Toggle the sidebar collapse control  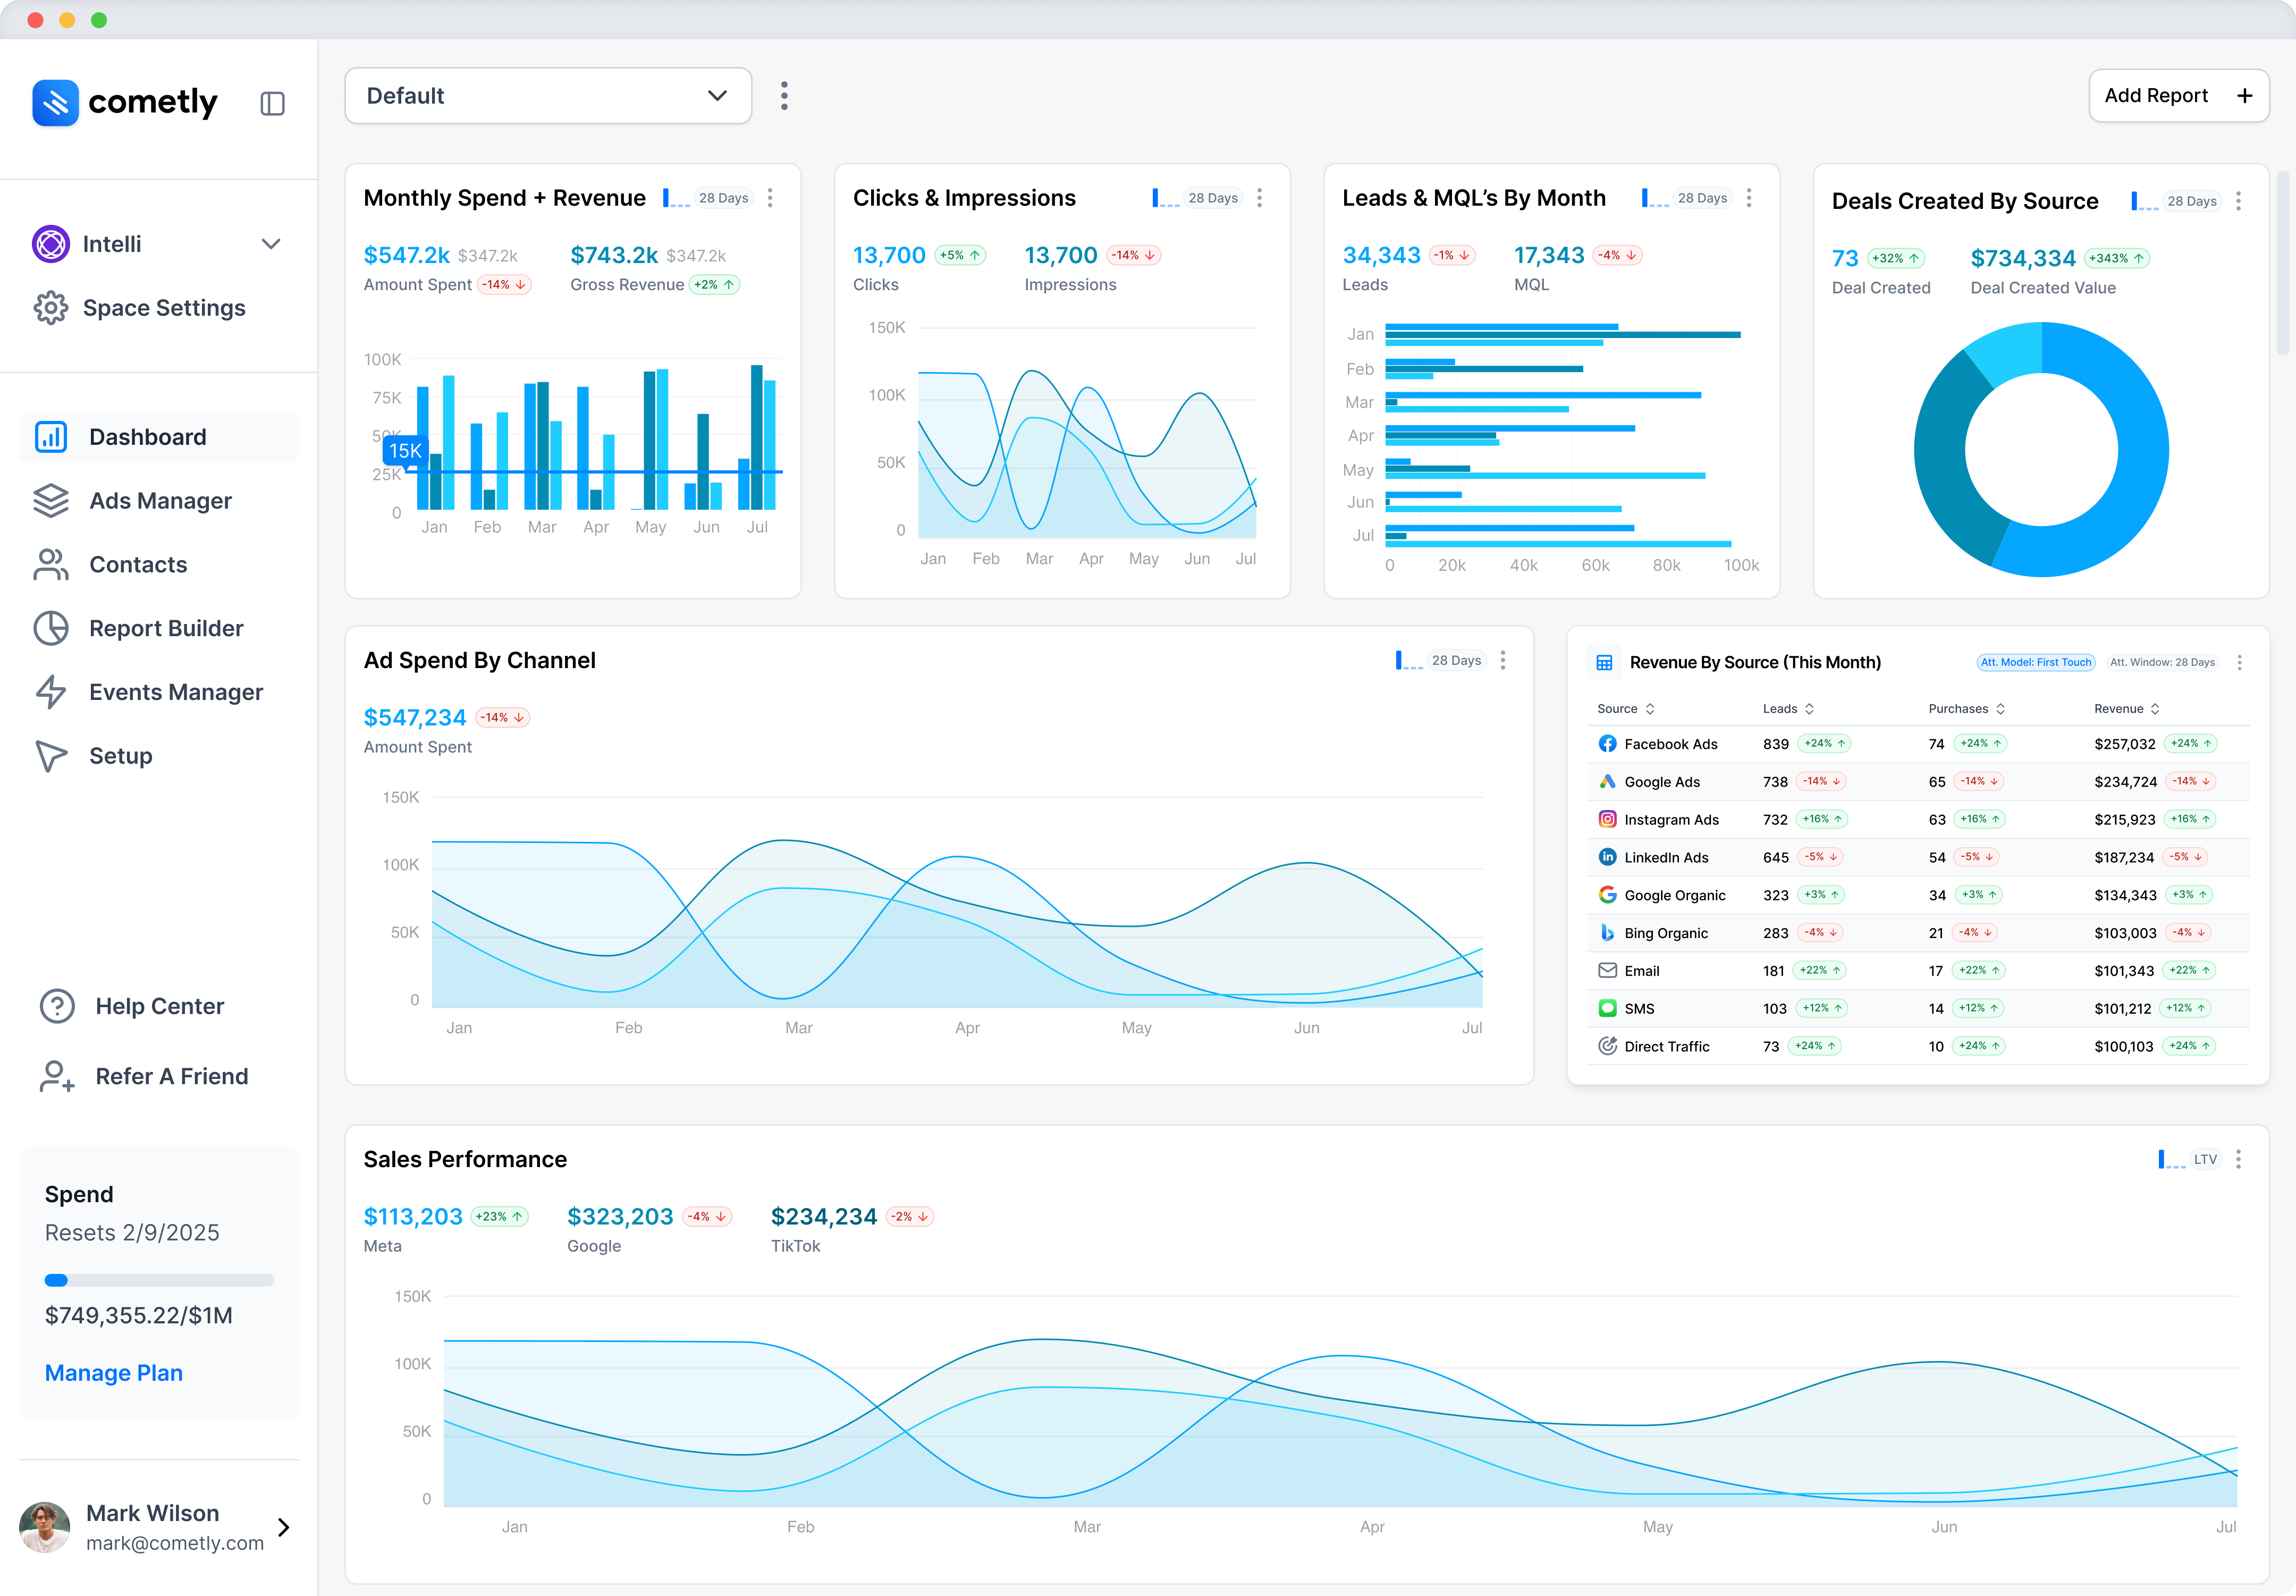coord(273,103)
